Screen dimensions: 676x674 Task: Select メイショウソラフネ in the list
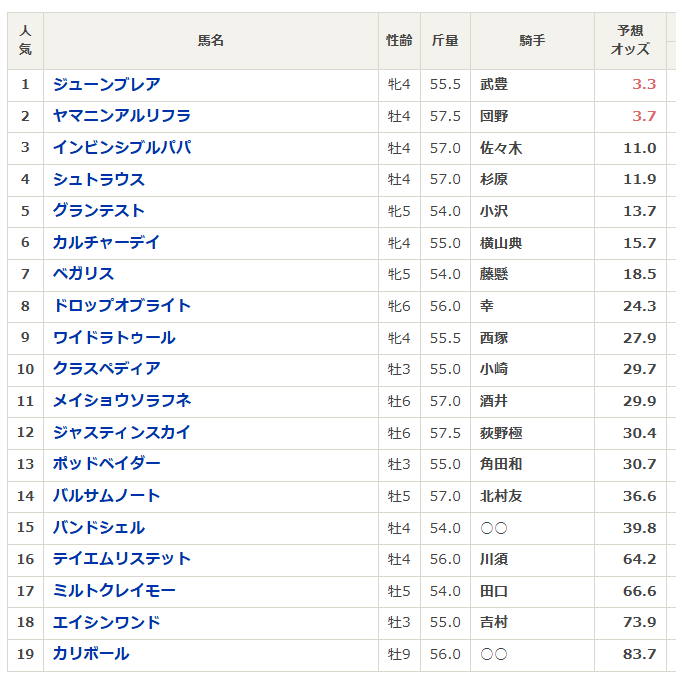point(122,401)
